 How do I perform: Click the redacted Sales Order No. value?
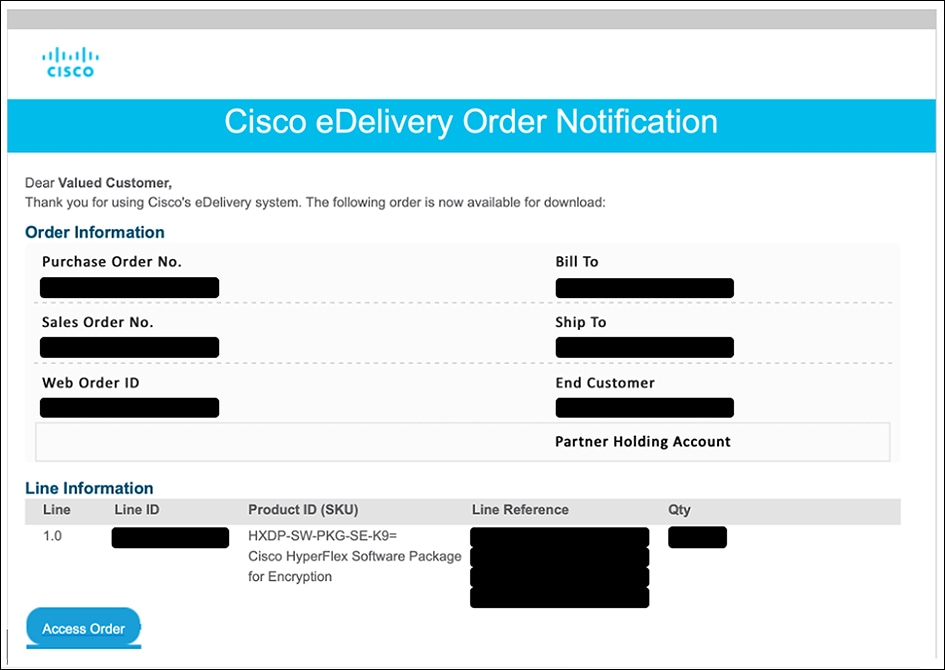click(129, 348)
